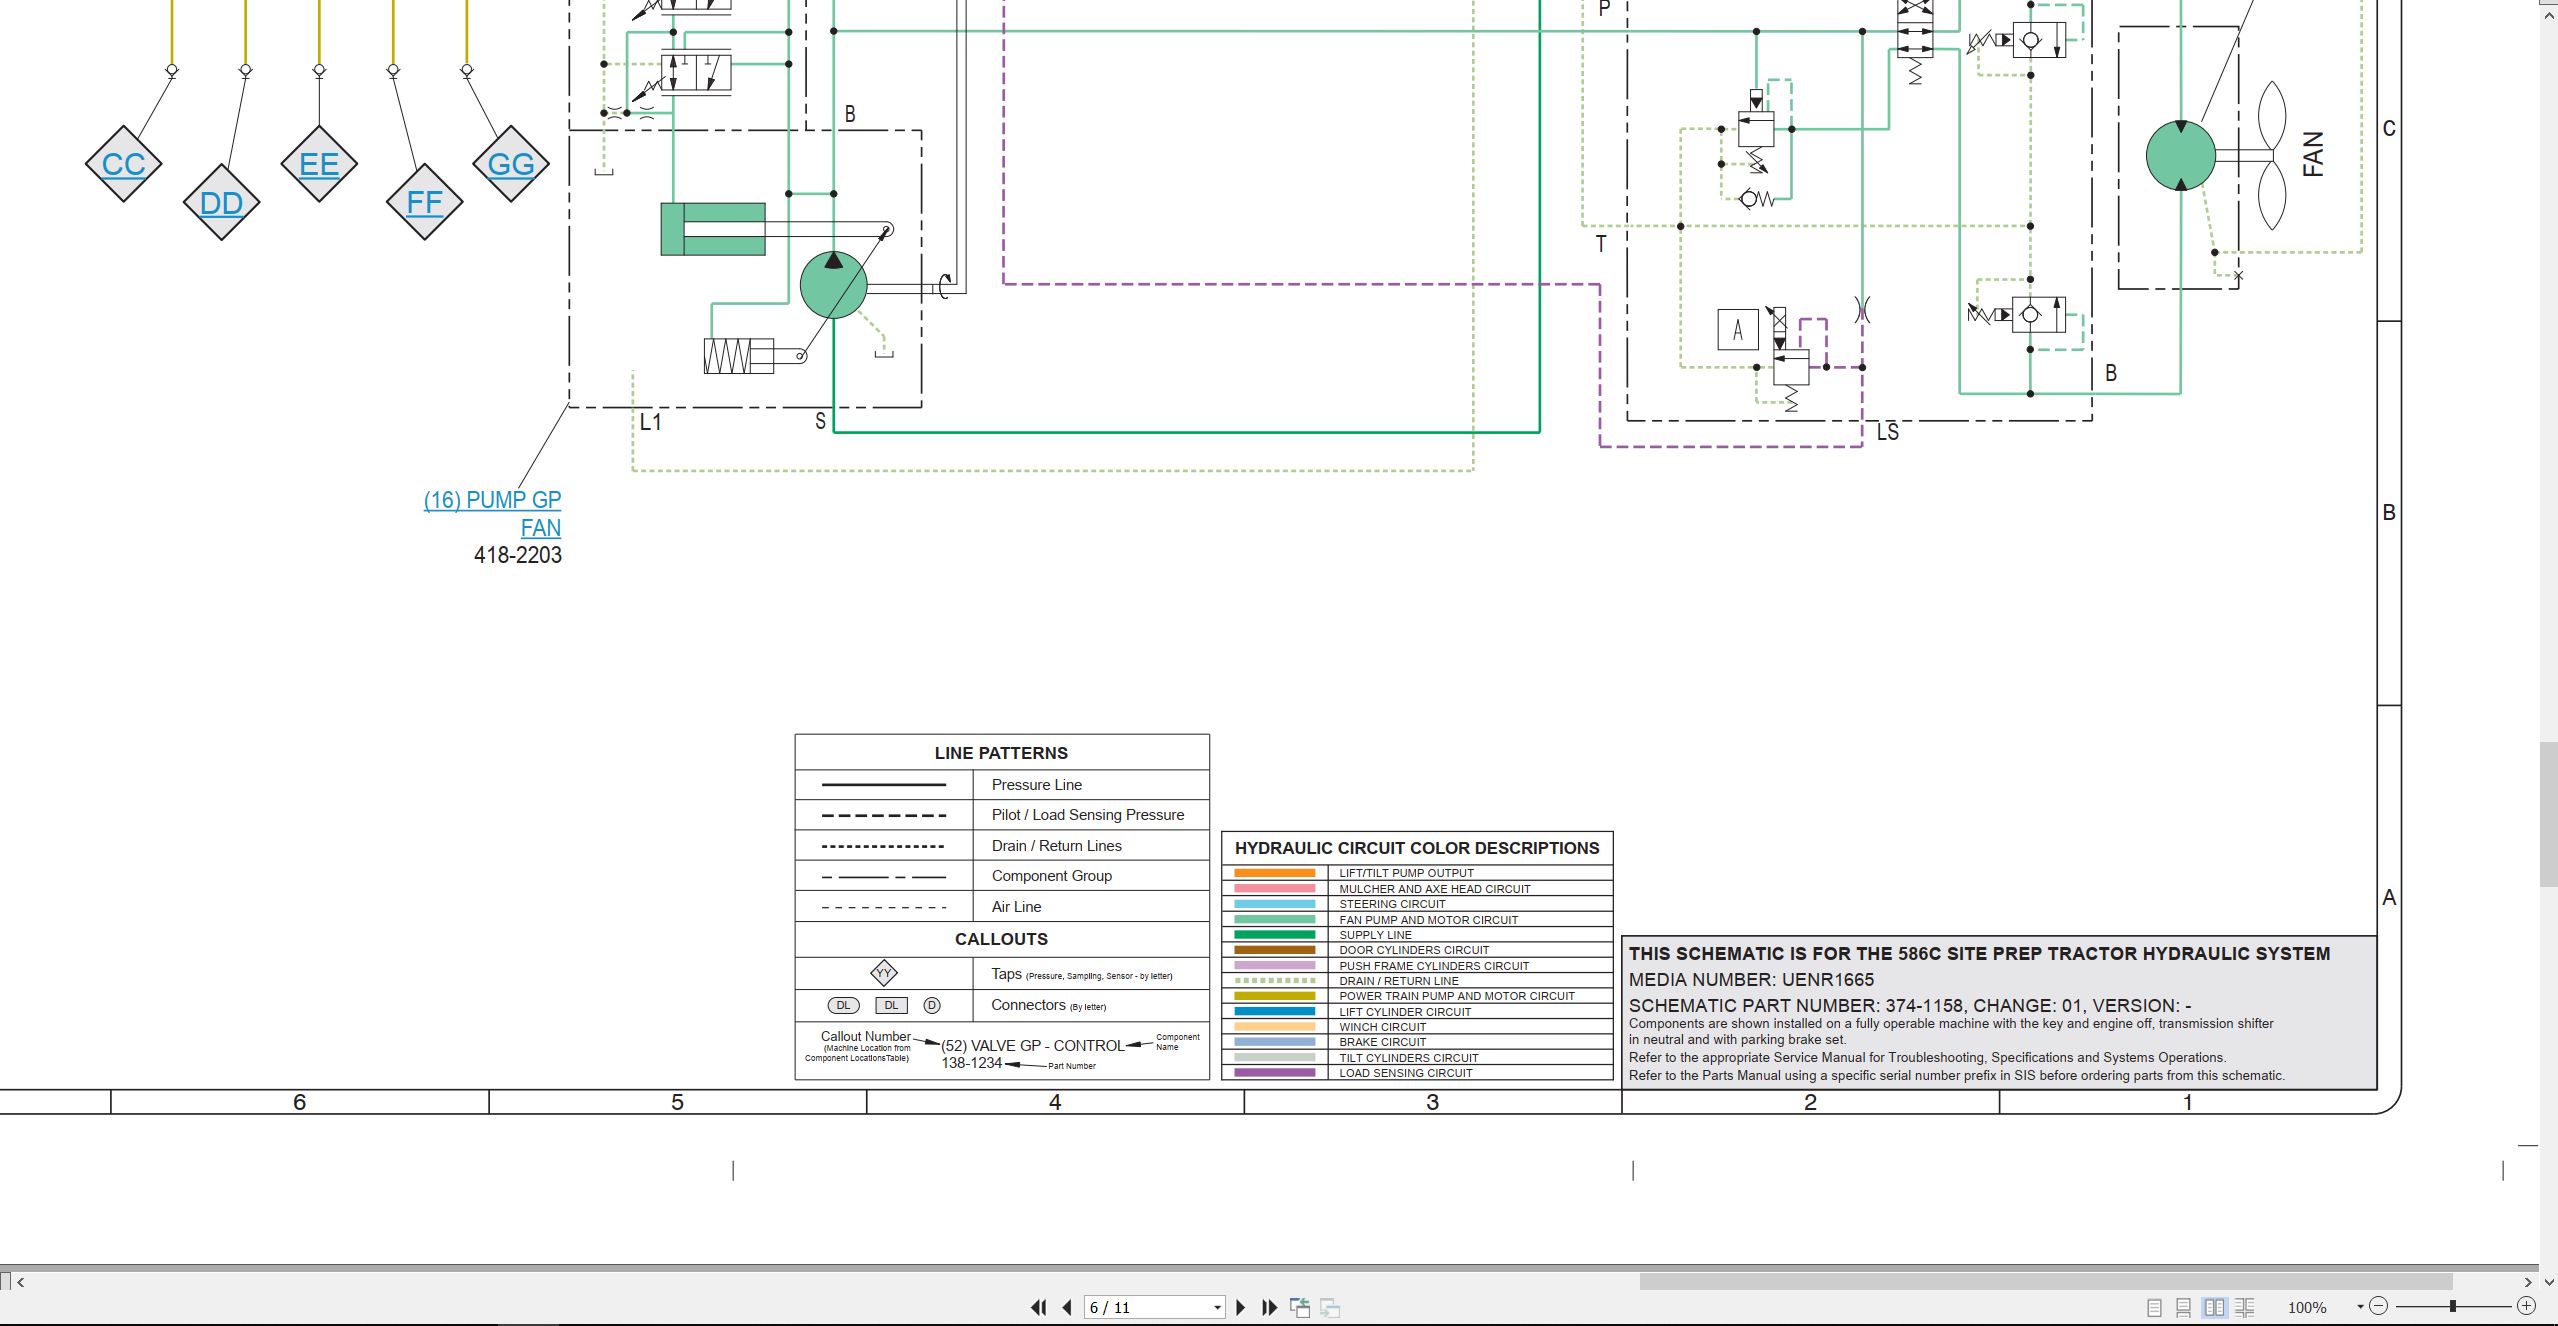2558x1326 pixels.
Task: Click the horizontal scroll right arrow
Action: pyautogui.click(x=2528, y=1282)
